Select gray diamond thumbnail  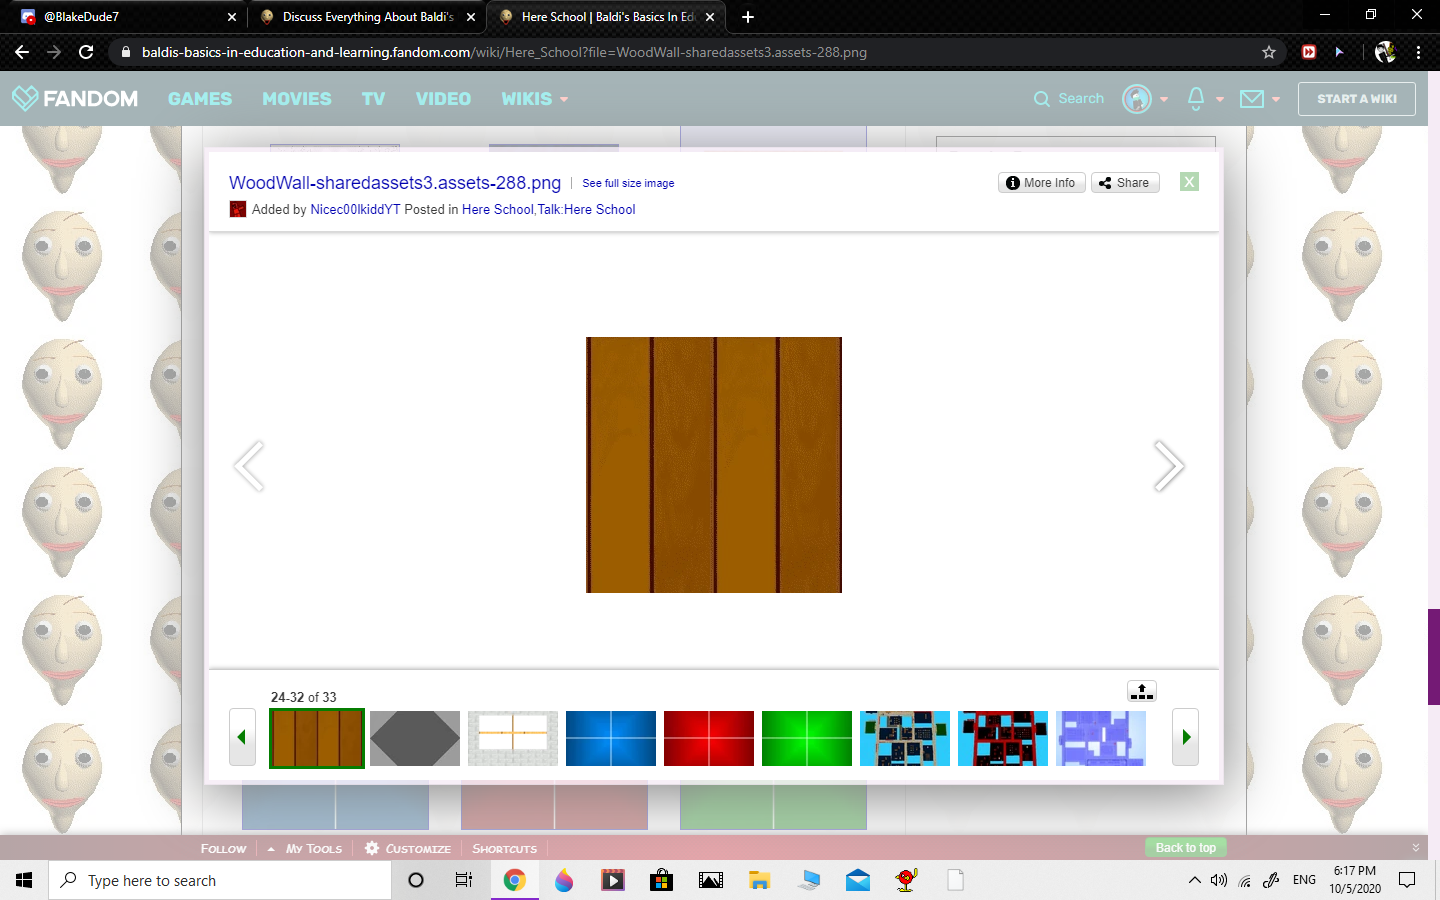pos(415,738)
